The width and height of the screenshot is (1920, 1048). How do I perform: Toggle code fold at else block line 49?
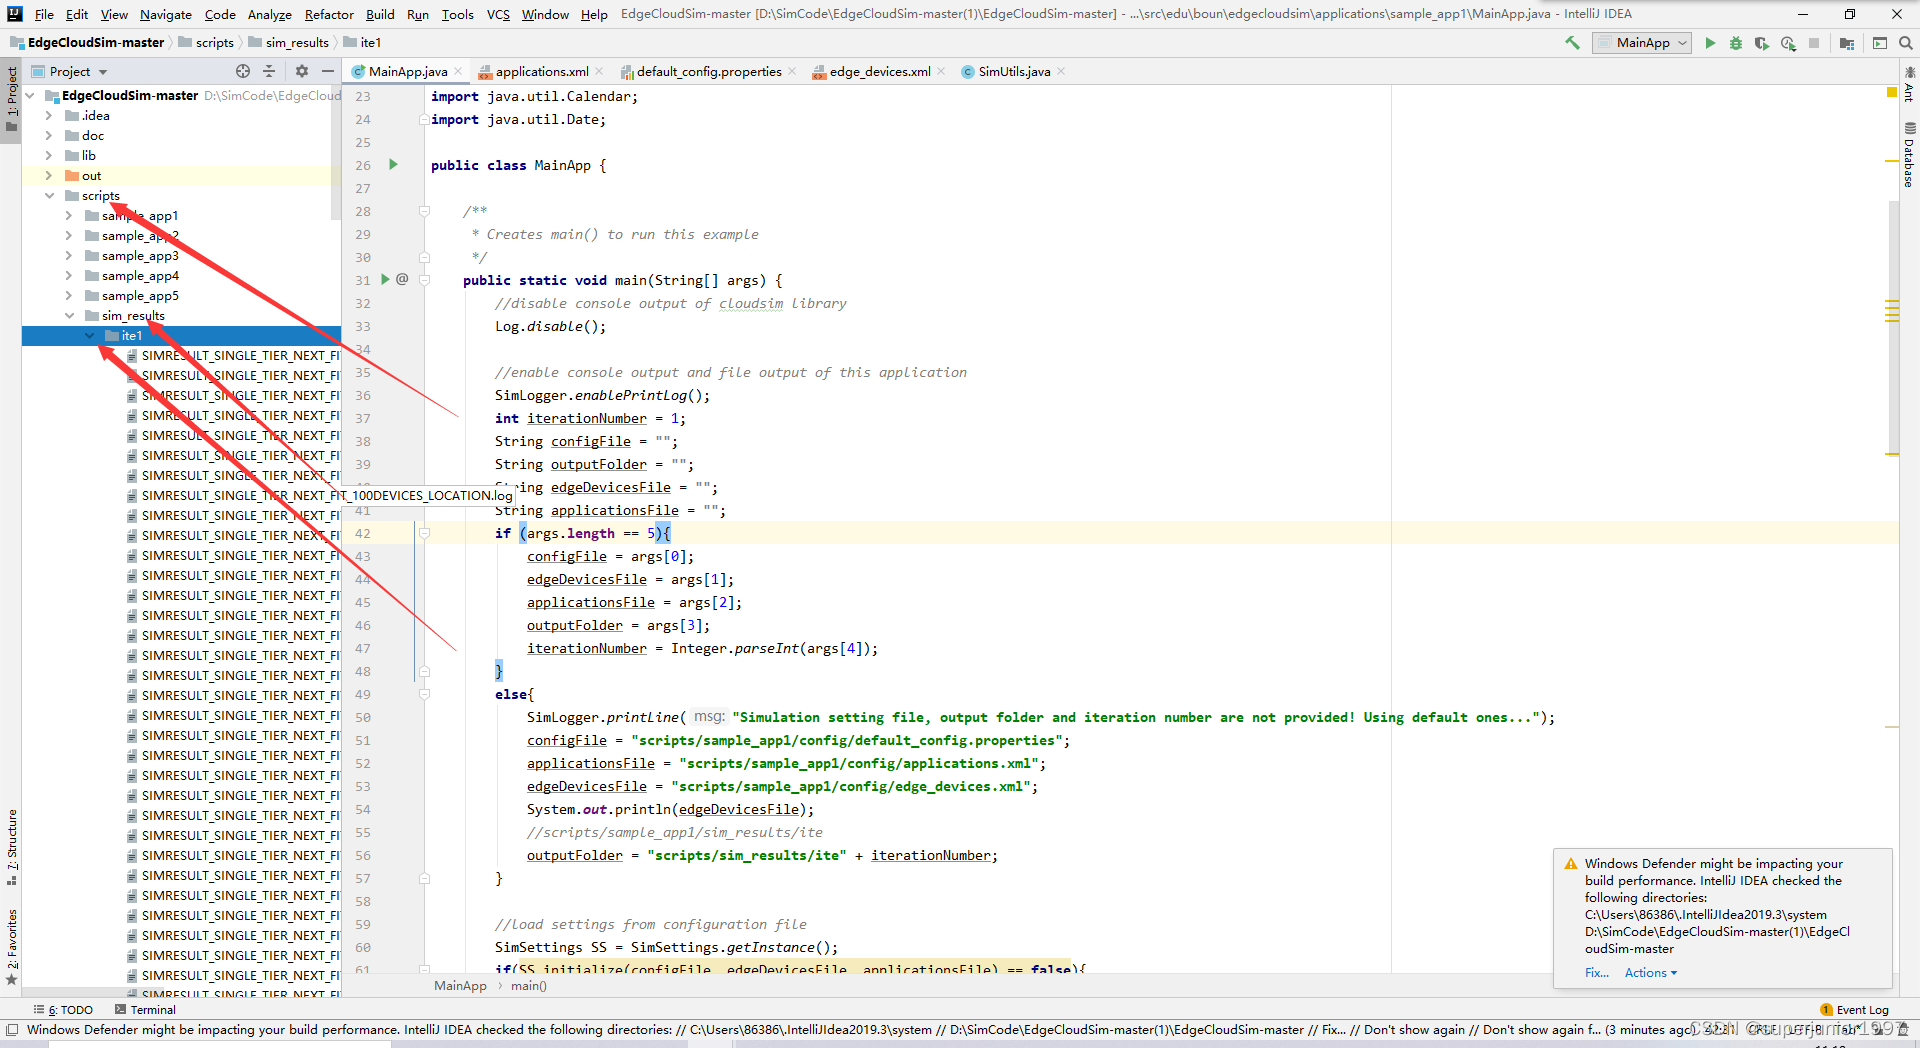[424, 694]
